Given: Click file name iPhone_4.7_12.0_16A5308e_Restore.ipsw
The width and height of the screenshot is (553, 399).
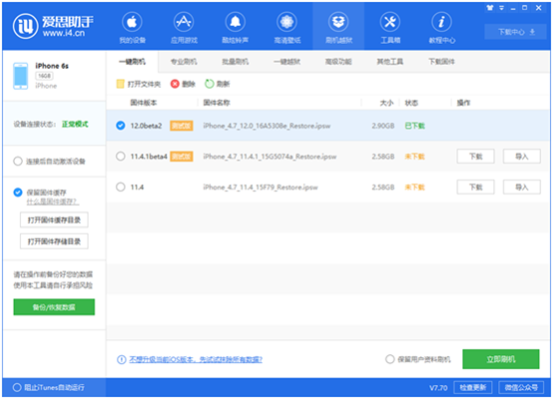Looking at the screenshot, I should click(x=267, y=126).
